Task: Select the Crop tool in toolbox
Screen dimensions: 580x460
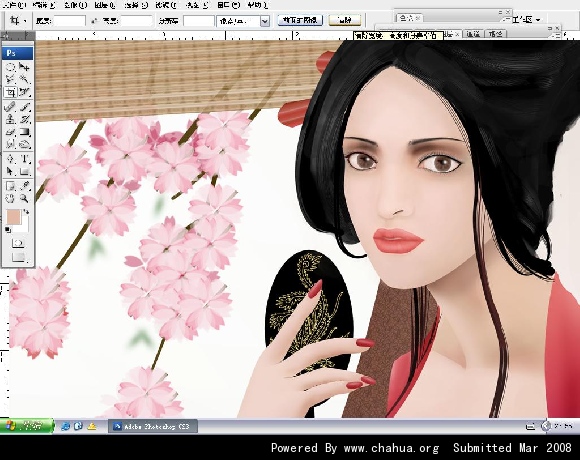Action: tap(10, 92)
